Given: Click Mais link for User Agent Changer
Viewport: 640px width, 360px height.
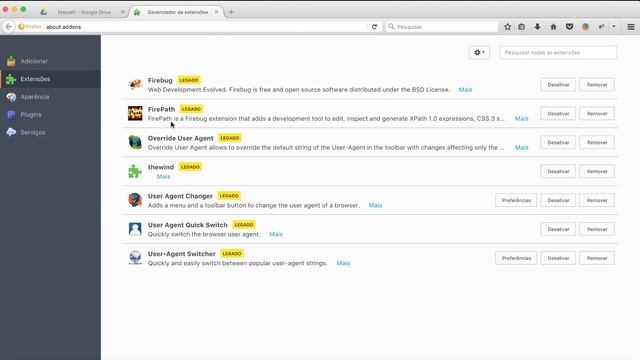Looking at the screenshot, I should click(375, 206).
